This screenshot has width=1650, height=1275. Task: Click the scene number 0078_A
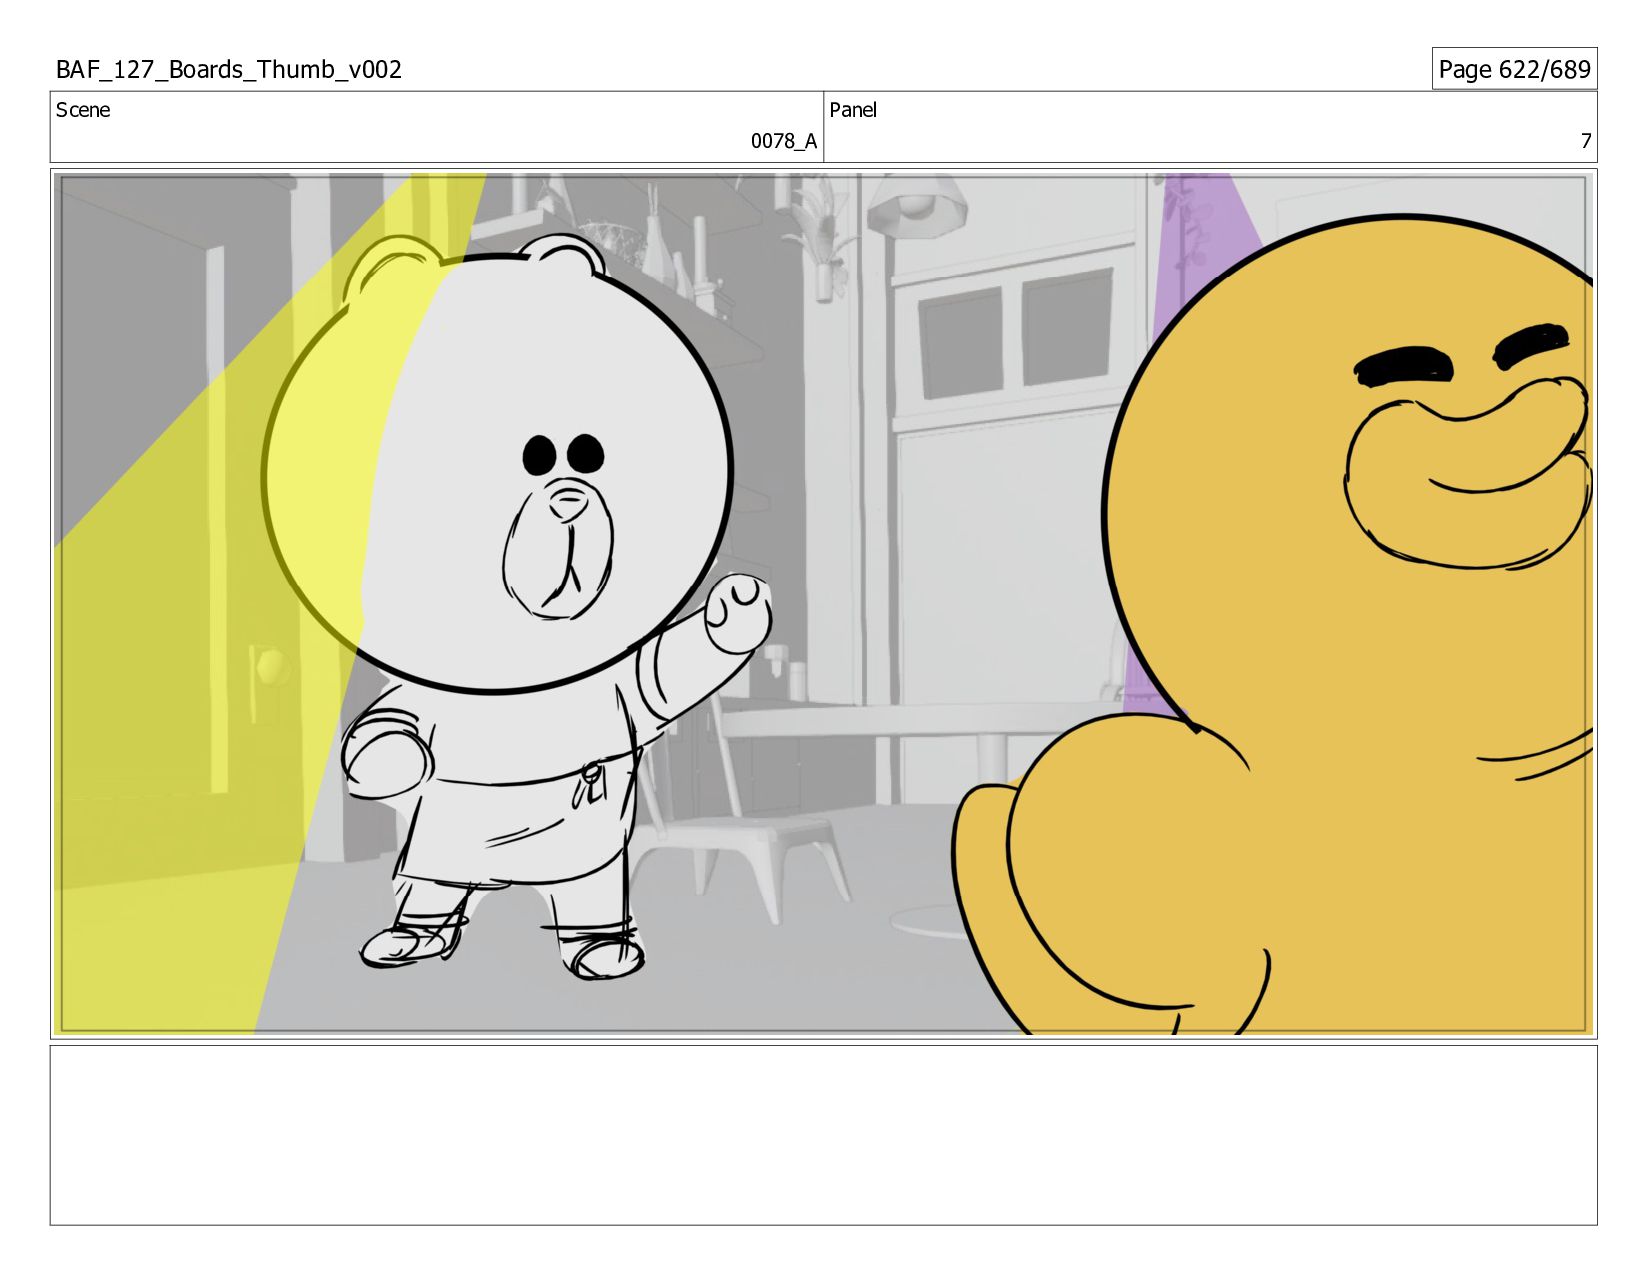784,141
